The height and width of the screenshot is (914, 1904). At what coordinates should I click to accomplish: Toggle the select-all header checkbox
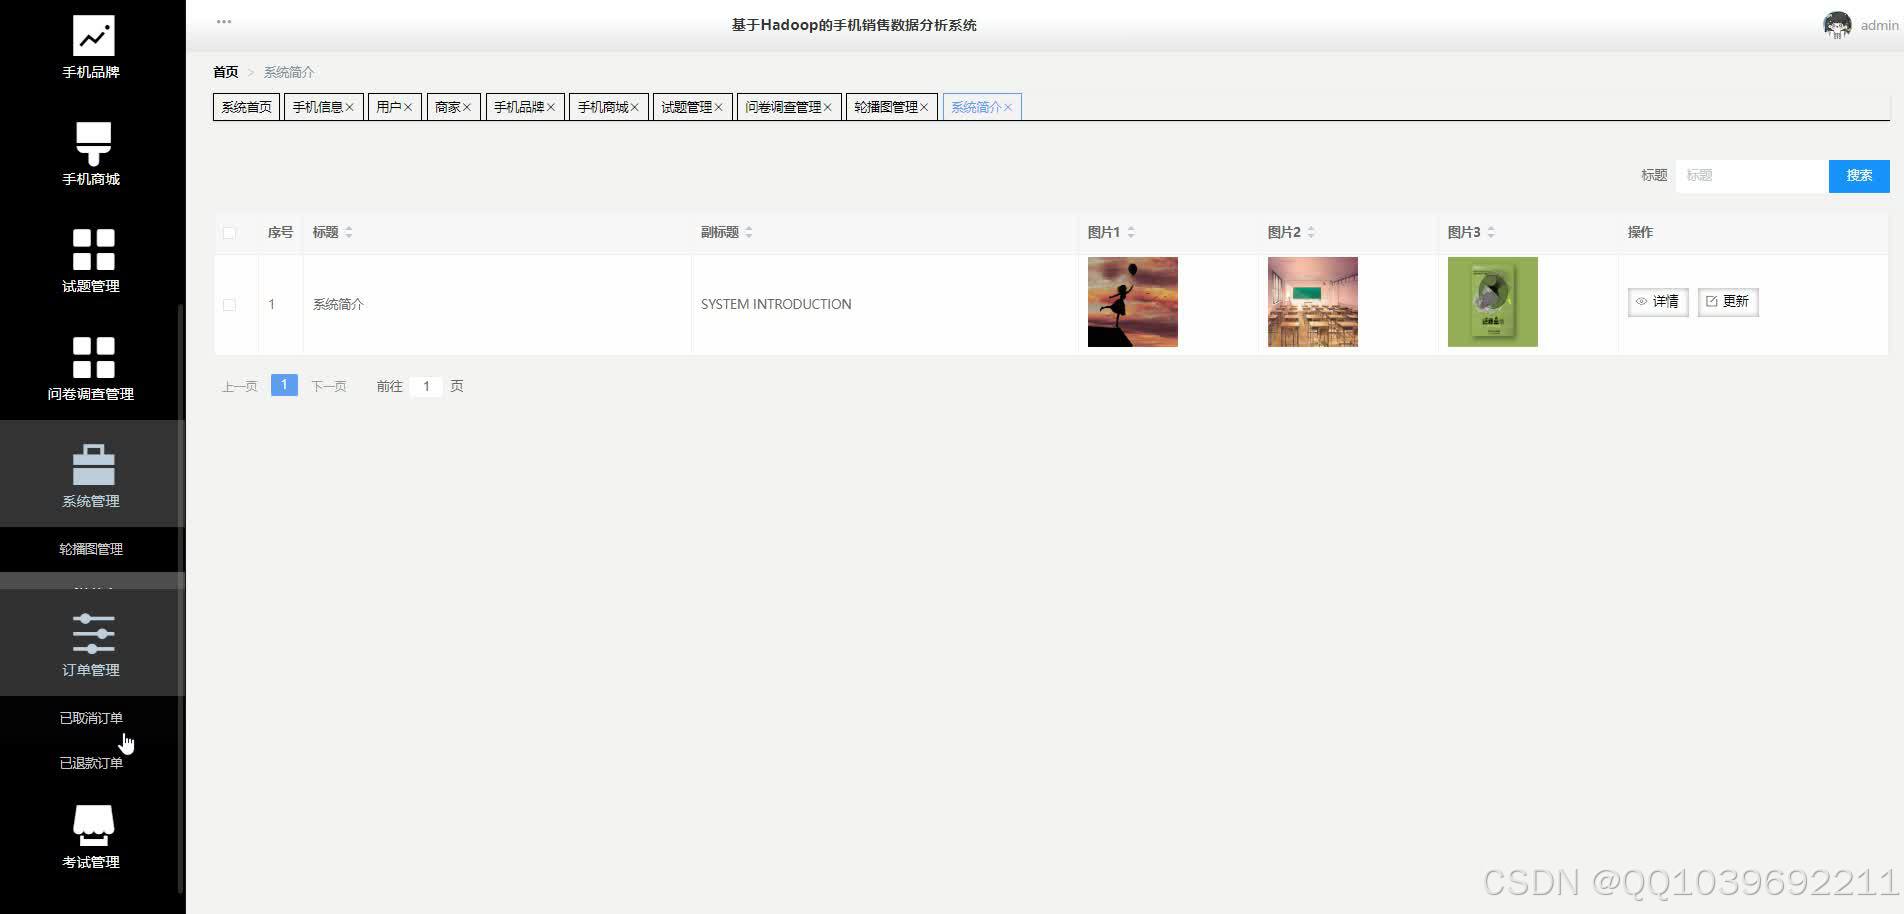pyautogui.click(x=229, y=232)
